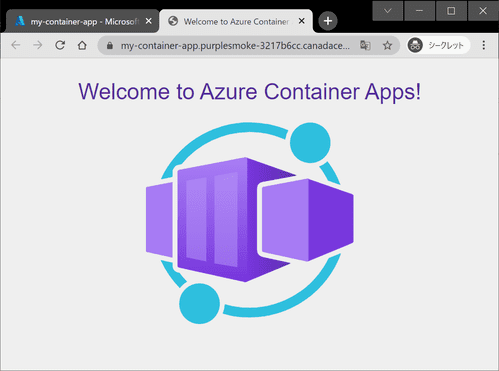This screenshot has width=499, height=371.
Task: Reload the current page
Action: 60,45
